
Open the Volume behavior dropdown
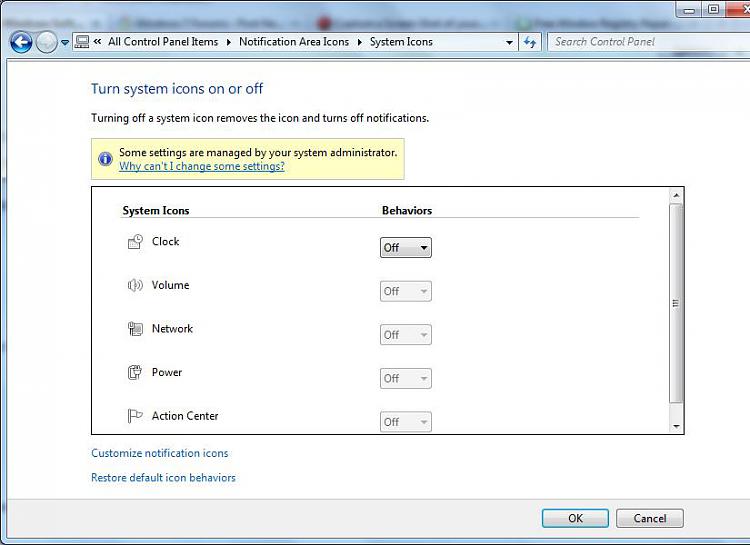point(406,291)
